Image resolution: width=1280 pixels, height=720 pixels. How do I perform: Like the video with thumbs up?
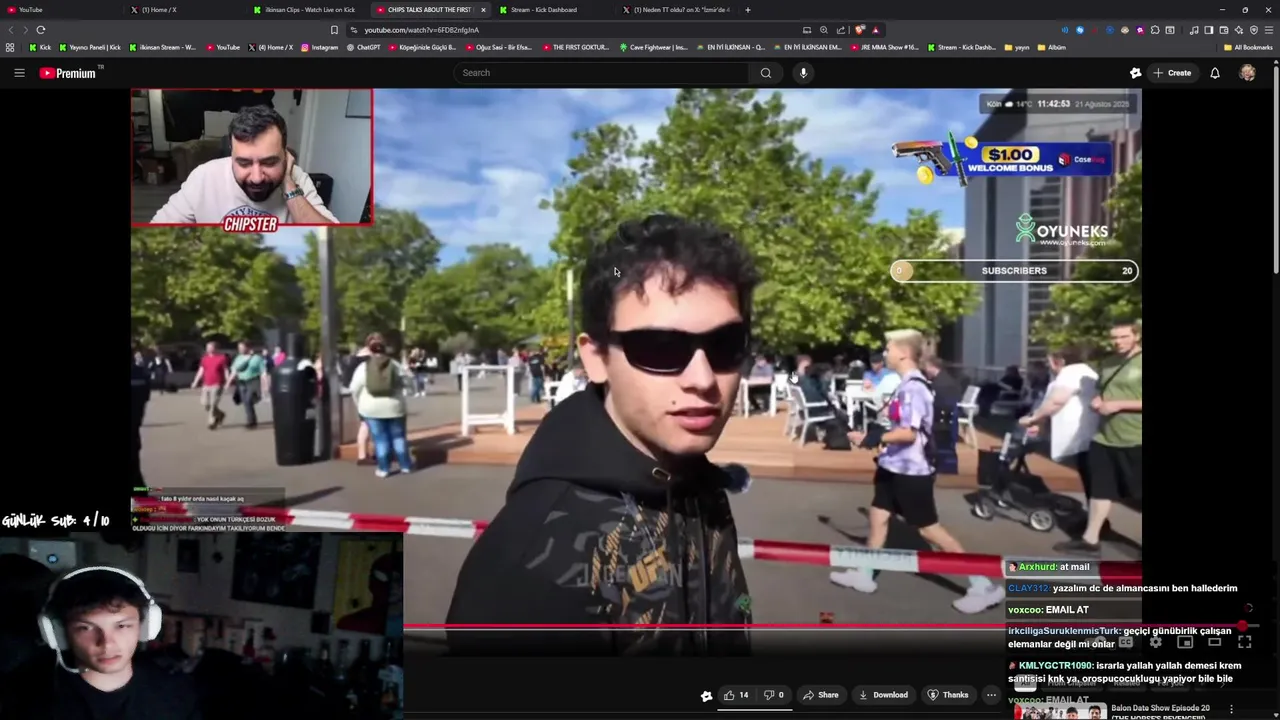point(736,695)
